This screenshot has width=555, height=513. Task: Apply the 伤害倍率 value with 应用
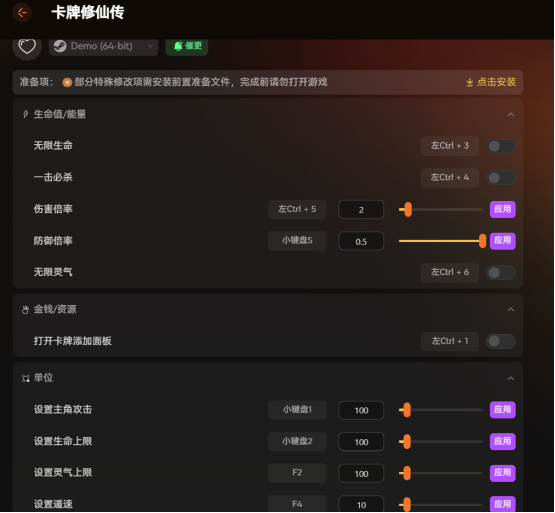click(503, 209)
